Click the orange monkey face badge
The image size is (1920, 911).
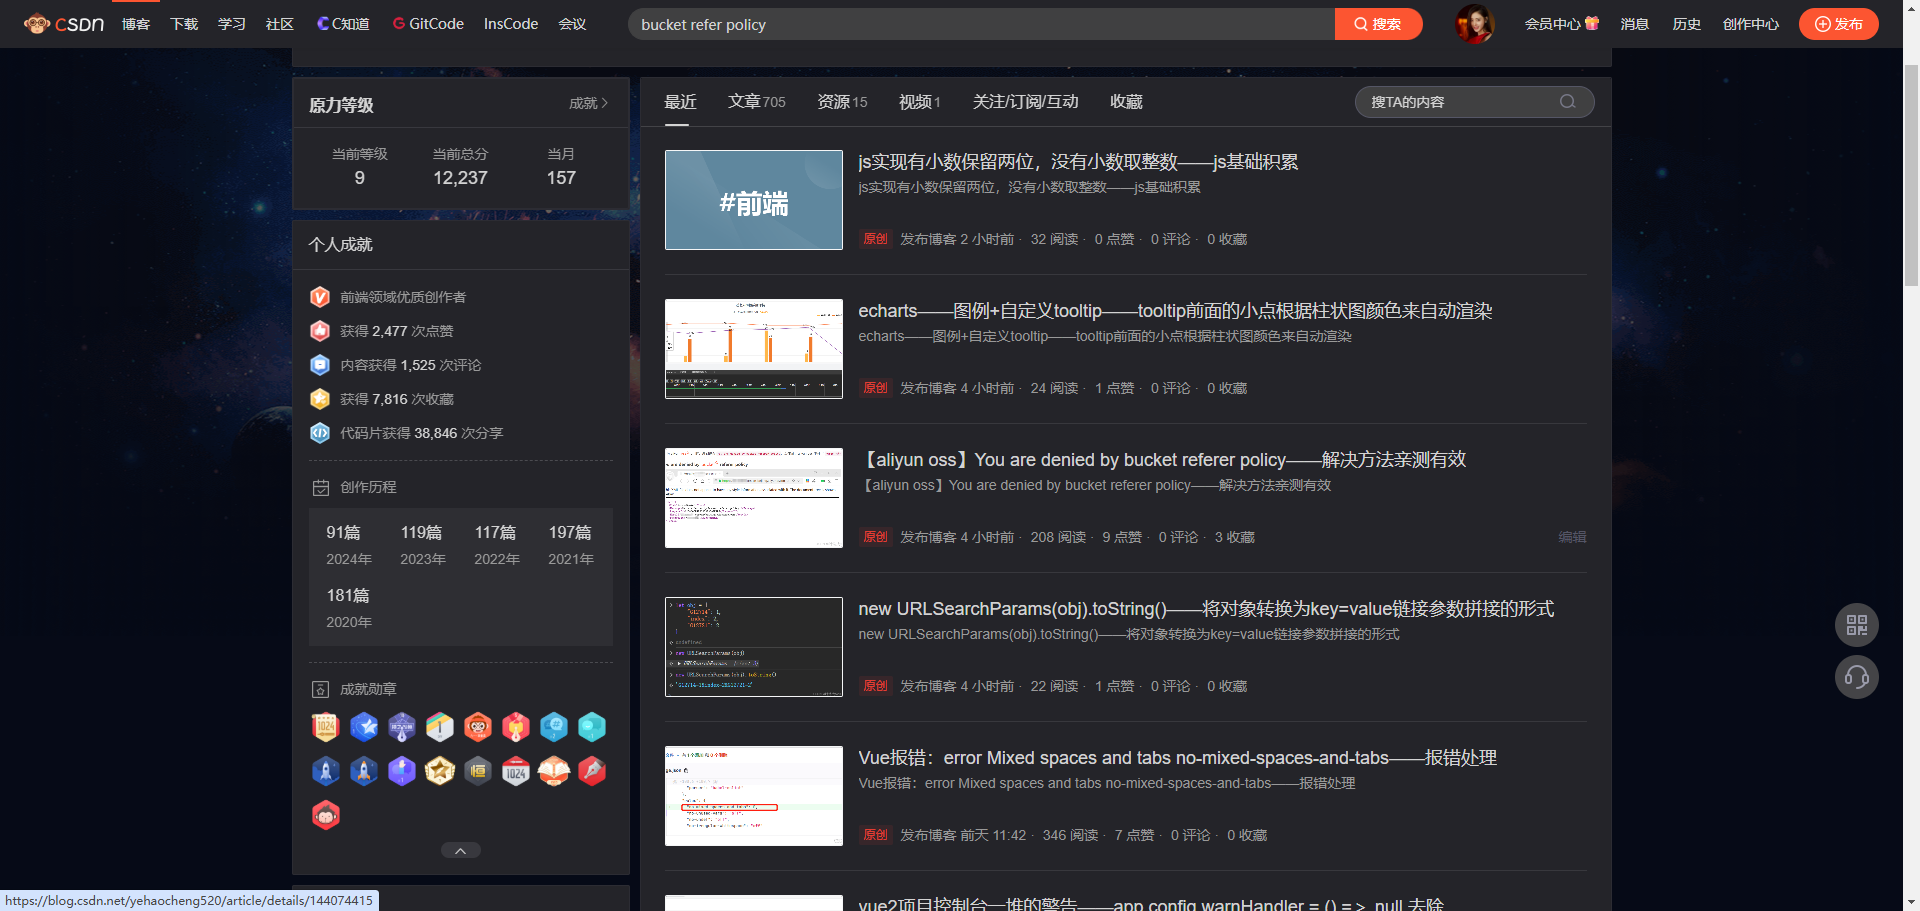[x=478, y=727]
